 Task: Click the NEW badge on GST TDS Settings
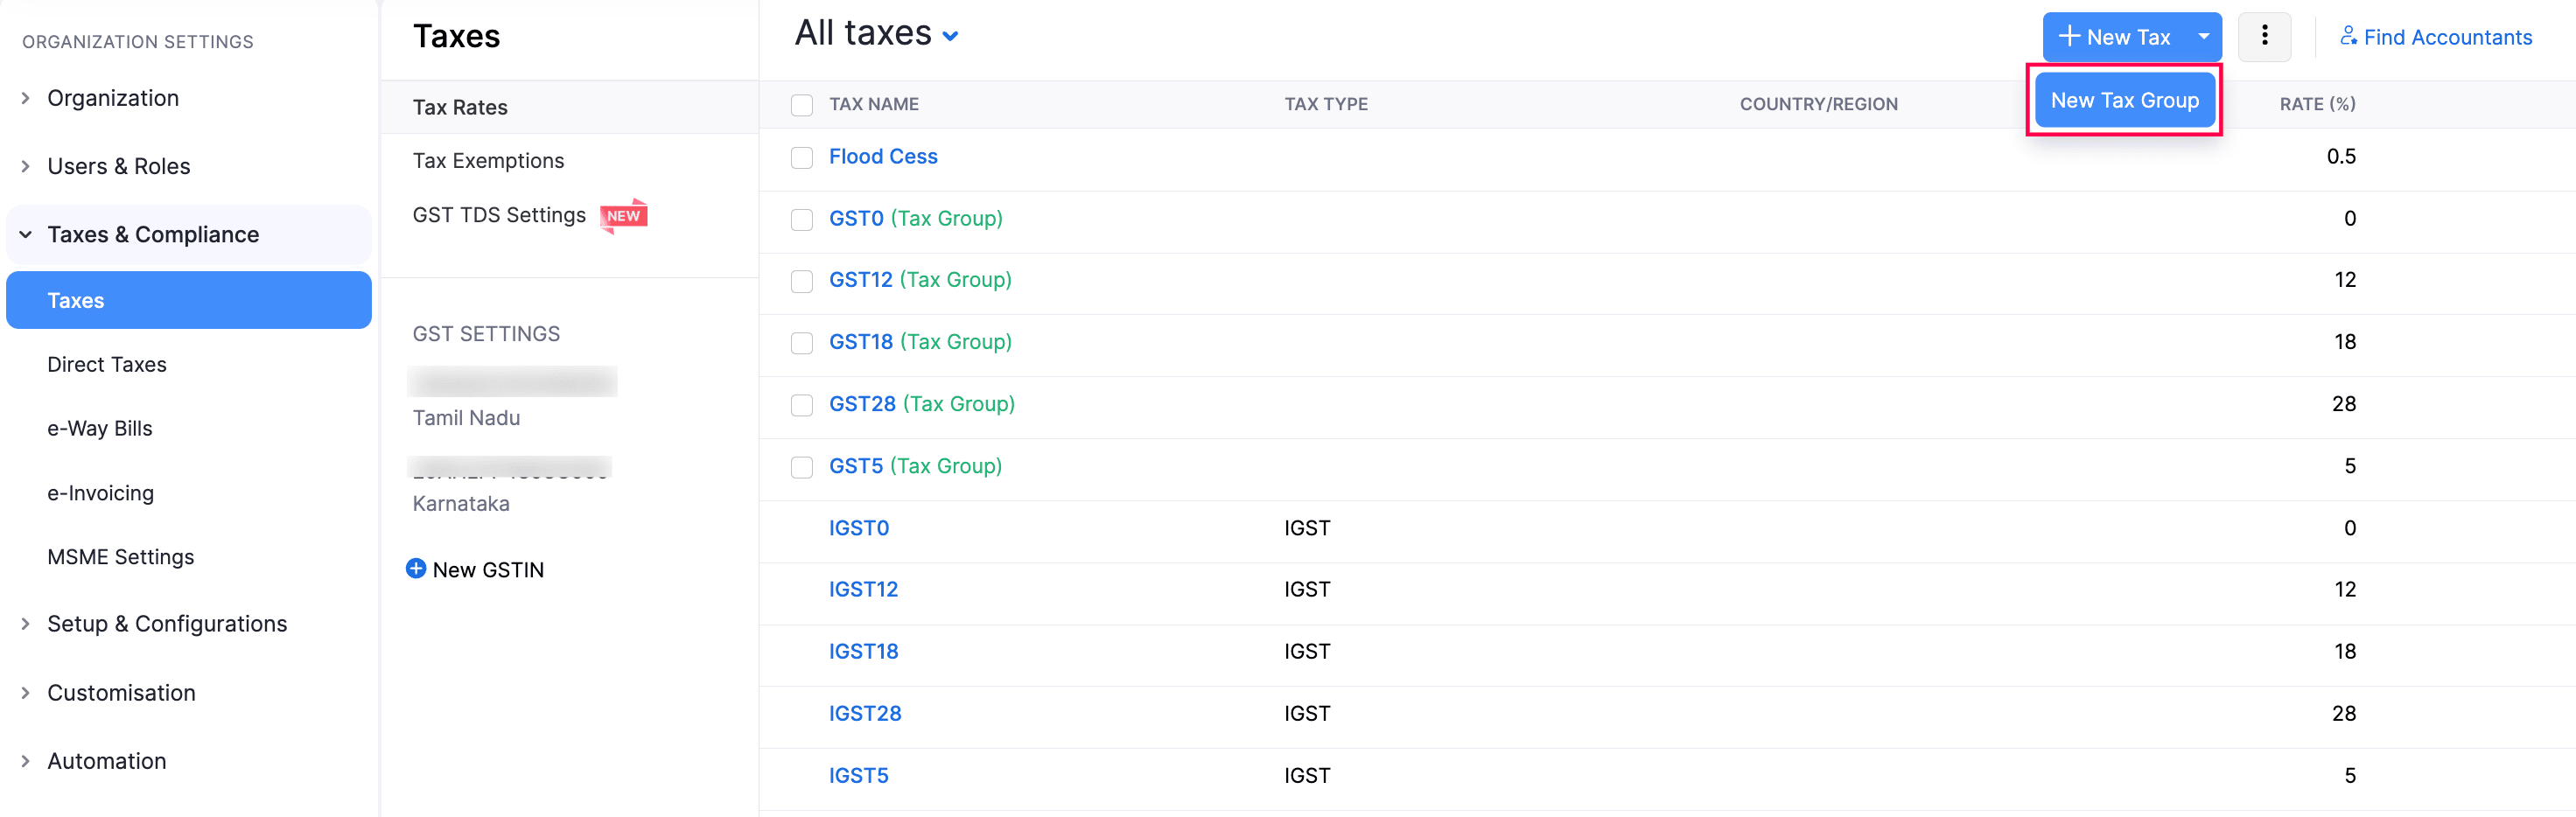[624, 215]
